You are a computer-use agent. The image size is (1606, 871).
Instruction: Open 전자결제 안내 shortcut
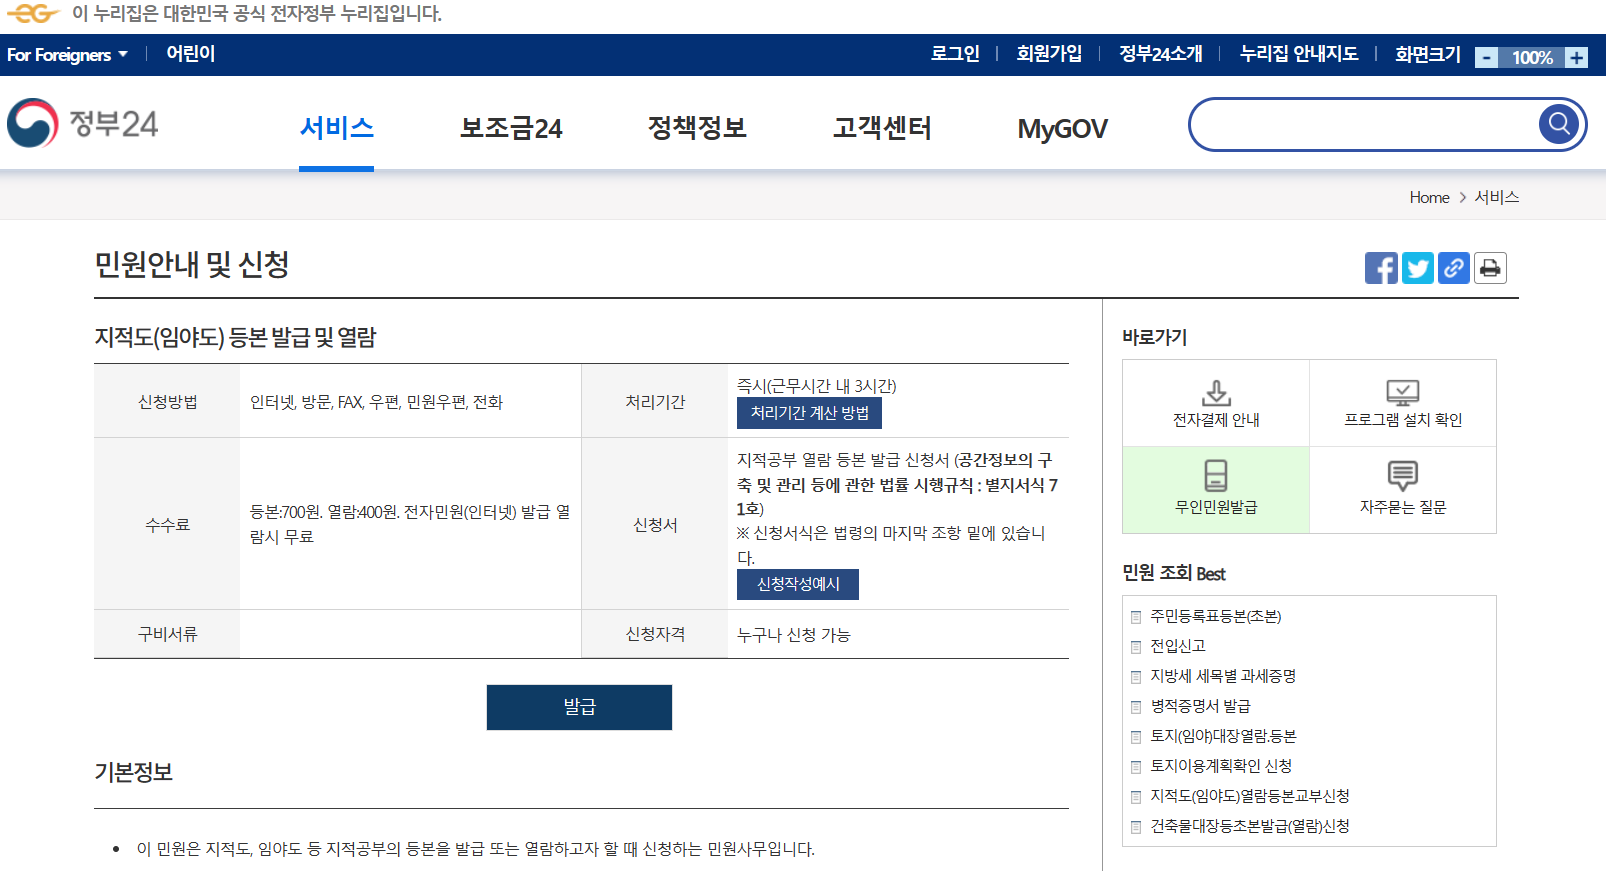click(1216, 403)
